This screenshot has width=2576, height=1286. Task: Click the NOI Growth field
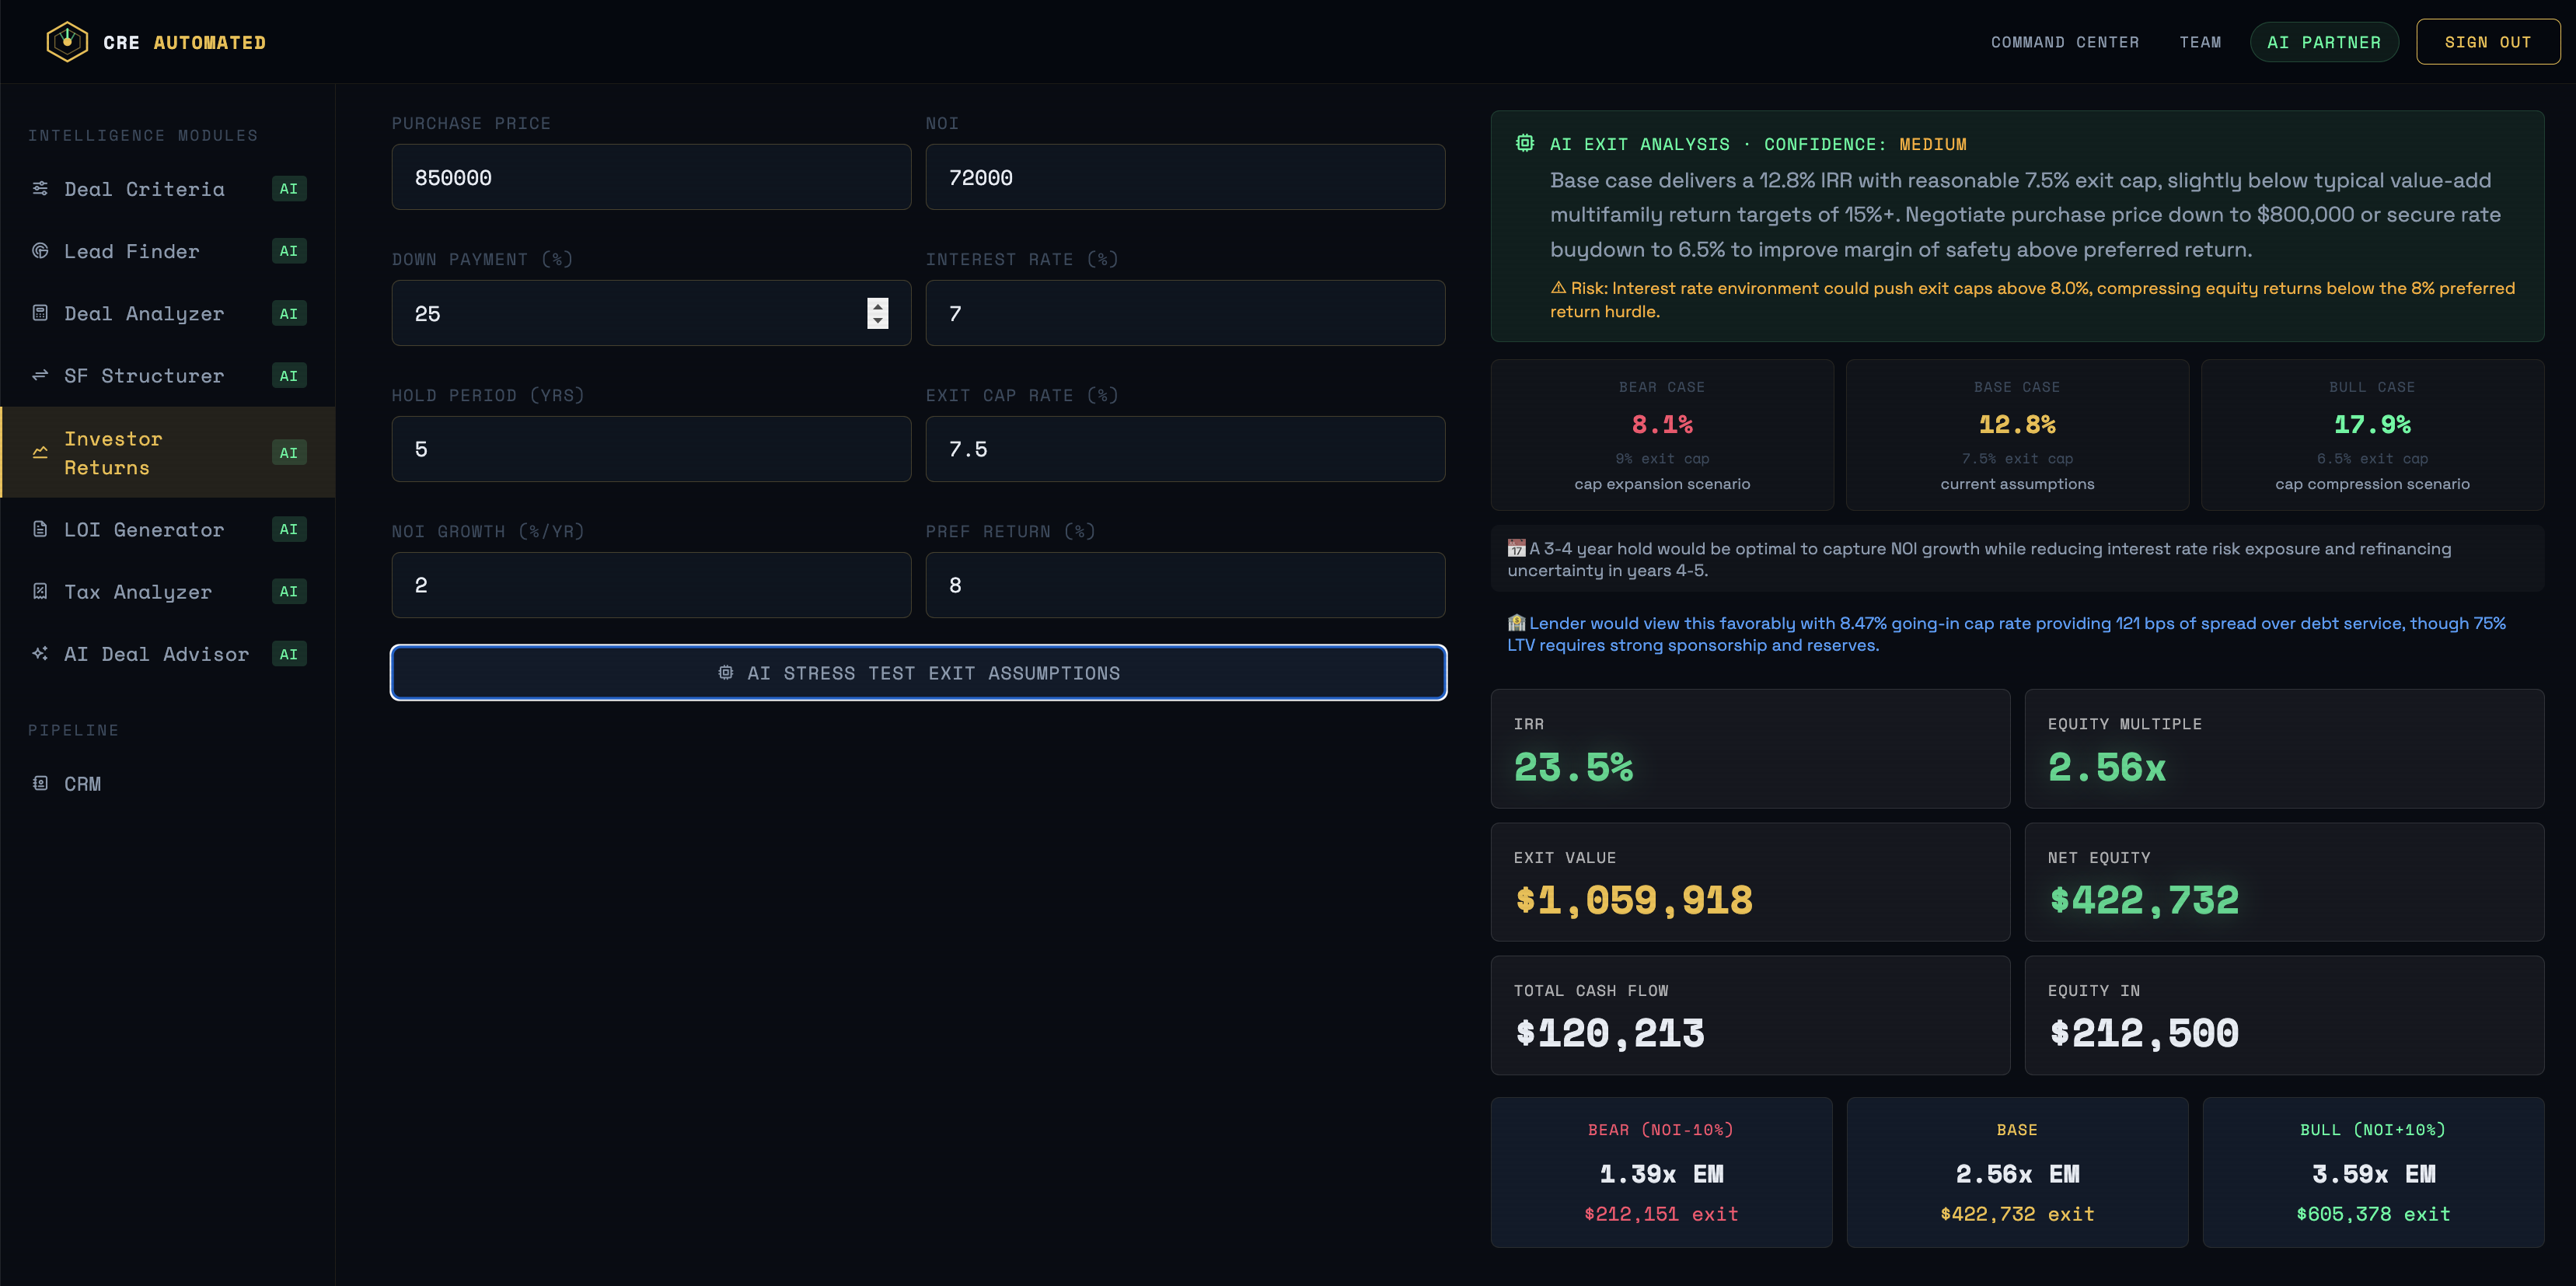tap(651, 585)
